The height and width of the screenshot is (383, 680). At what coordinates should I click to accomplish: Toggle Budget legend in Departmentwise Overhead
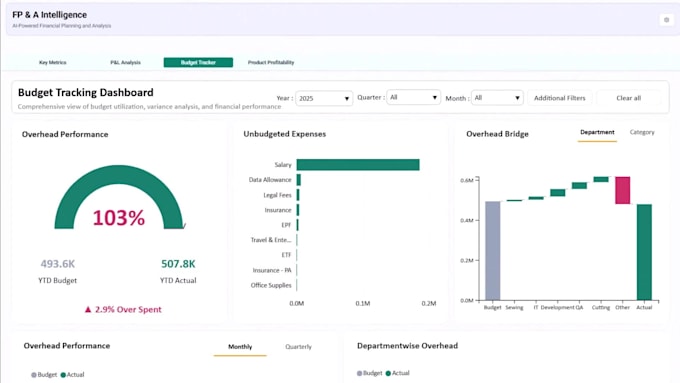coord(369,373)
